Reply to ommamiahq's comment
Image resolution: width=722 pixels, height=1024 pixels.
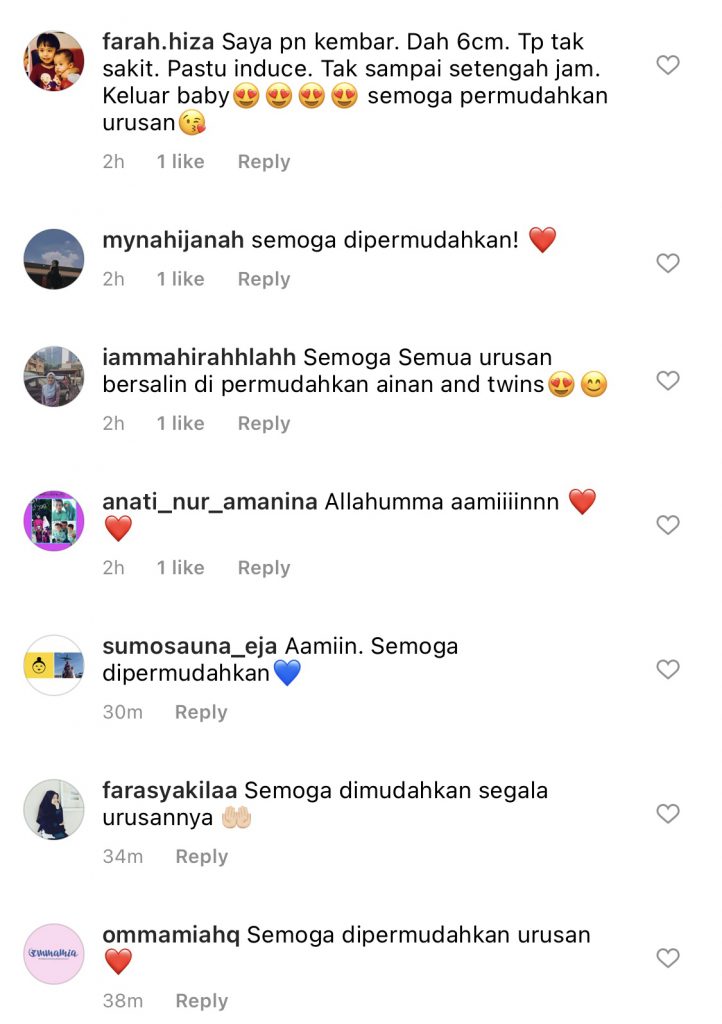(202, 1001)
